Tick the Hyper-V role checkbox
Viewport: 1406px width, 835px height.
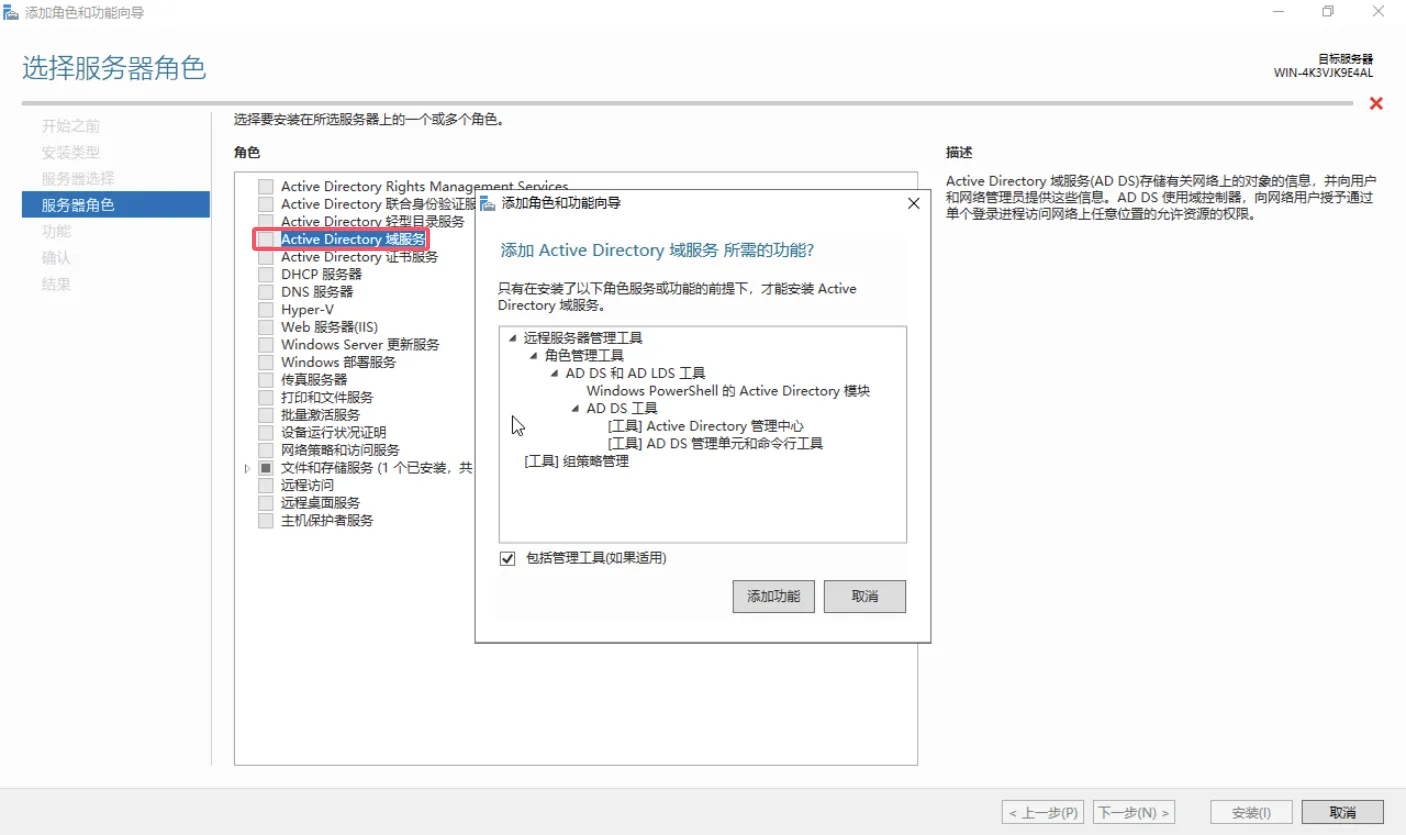point(265,310)
